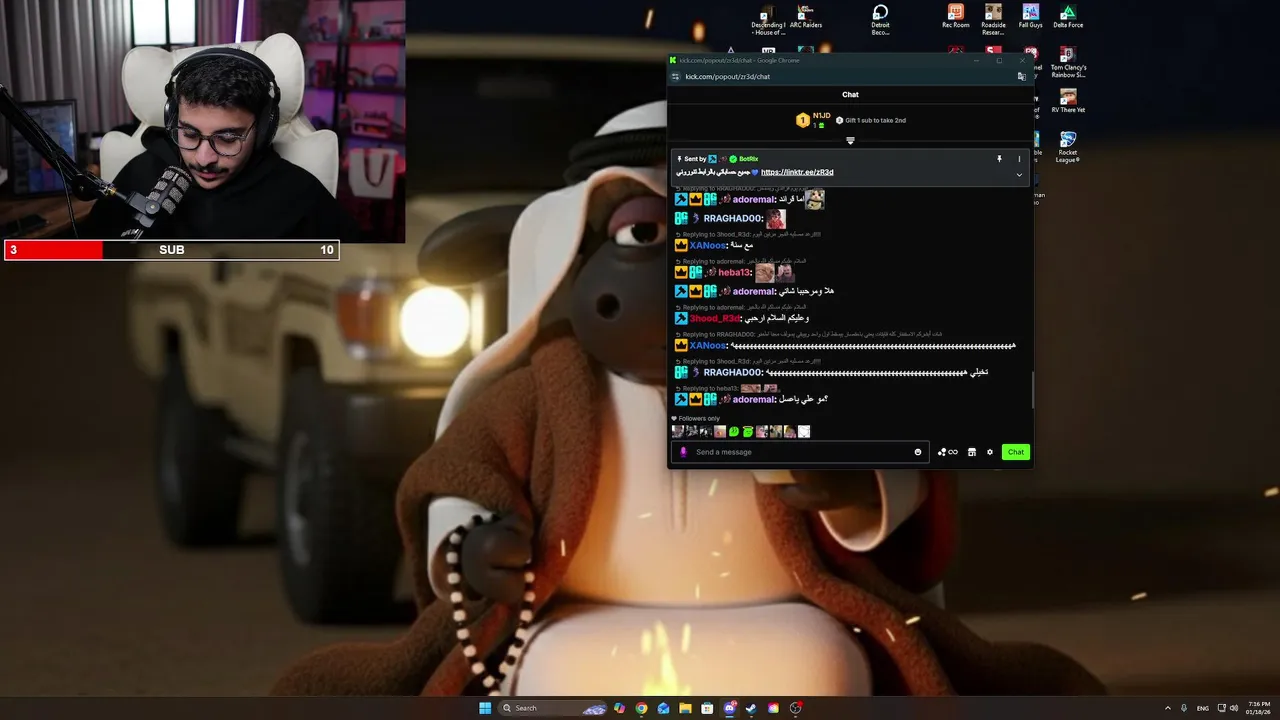Open Google Chrome from the taskbar

641,708
